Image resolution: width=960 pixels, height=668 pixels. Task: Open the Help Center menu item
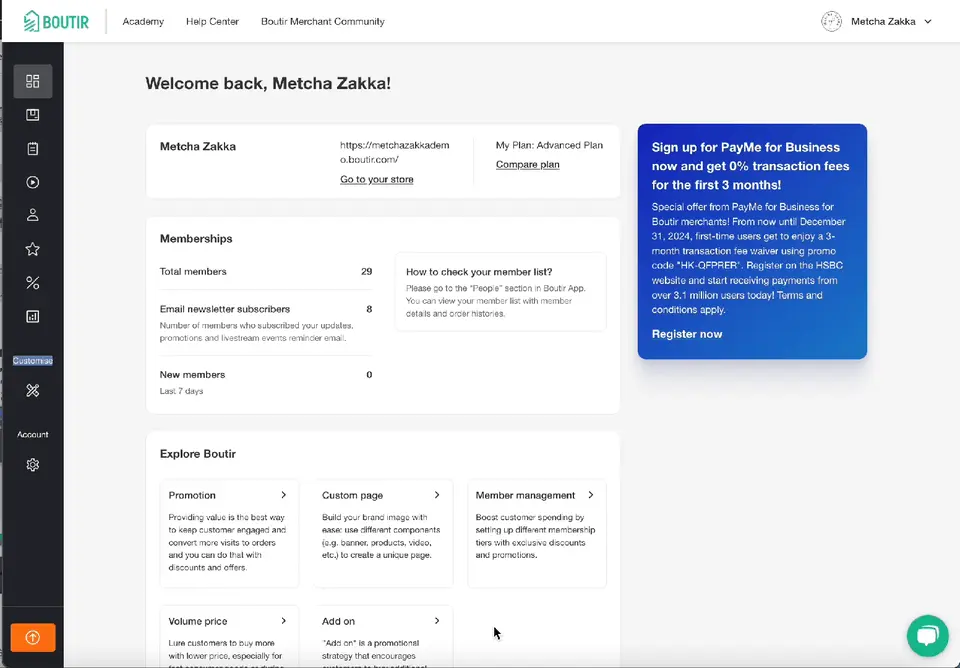pyautogui.click(x=212, y=21)
